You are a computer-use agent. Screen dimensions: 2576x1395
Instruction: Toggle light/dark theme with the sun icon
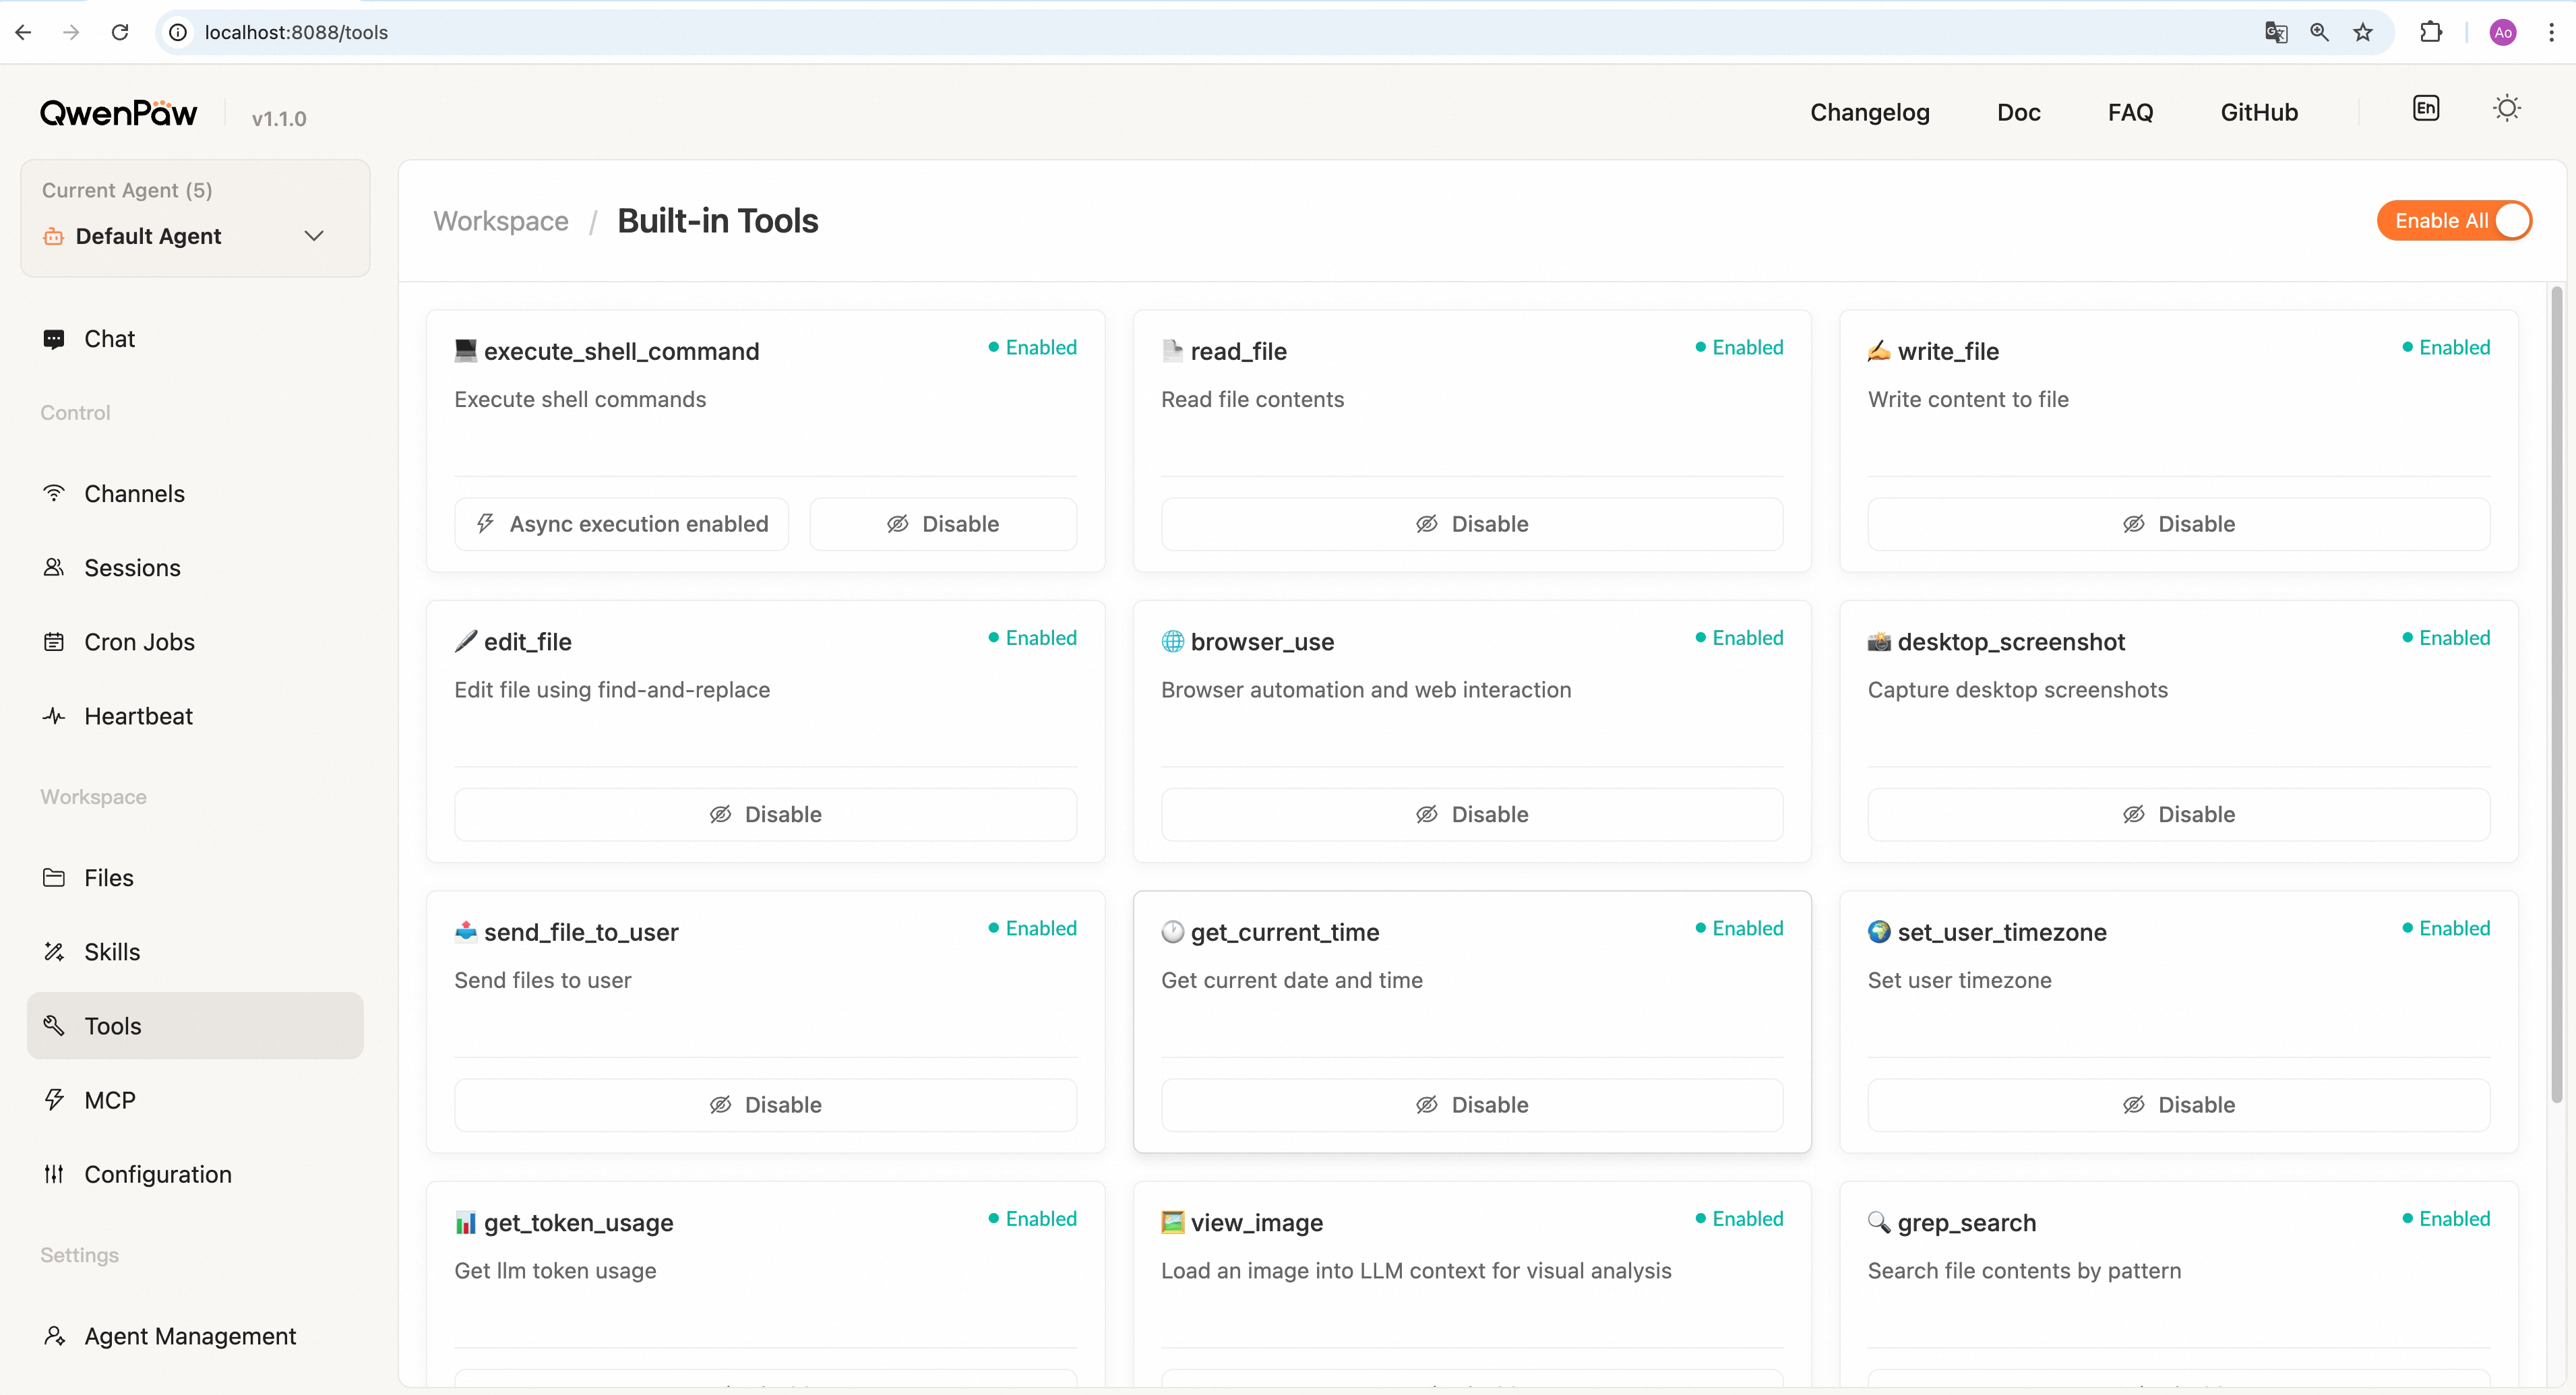(2506, 109)
